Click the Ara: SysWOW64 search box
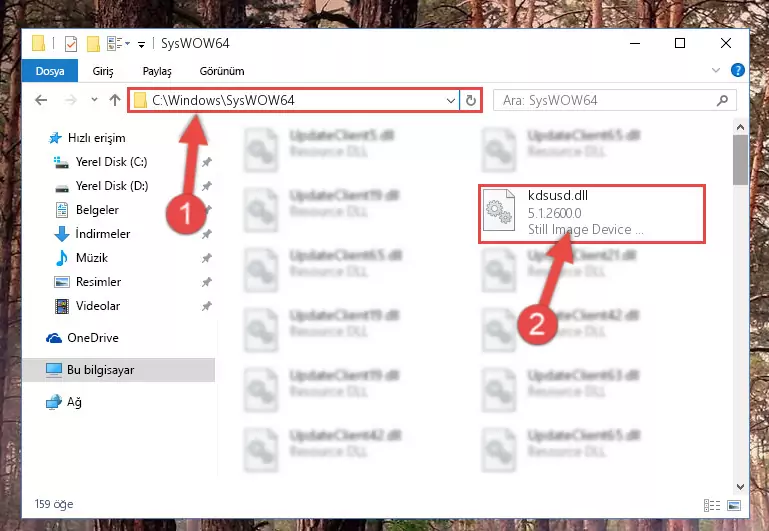This screenshot has width=769, height=531. (x=614, y=101)
